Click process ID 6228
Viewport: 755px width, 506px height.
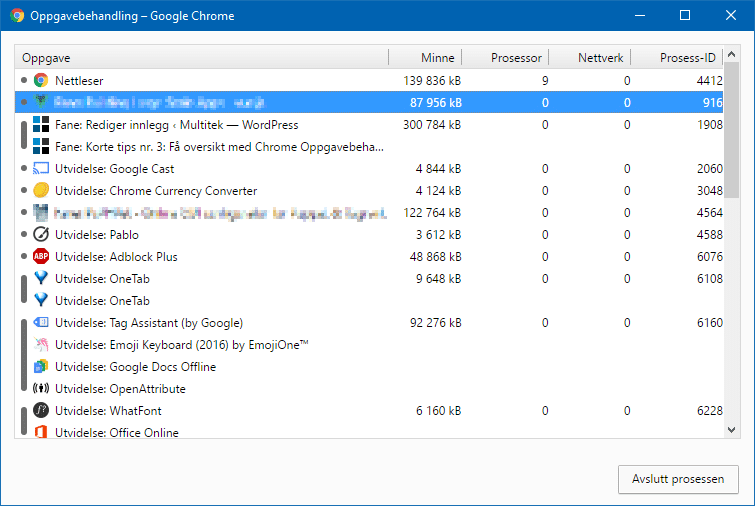tap(710, 411)
